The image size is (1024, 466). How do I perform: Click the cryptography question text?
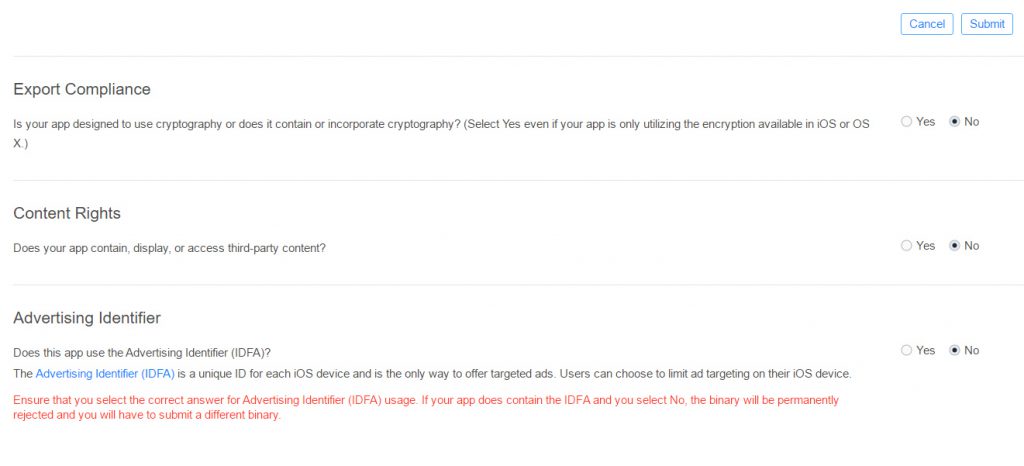[x=440, y=123]
